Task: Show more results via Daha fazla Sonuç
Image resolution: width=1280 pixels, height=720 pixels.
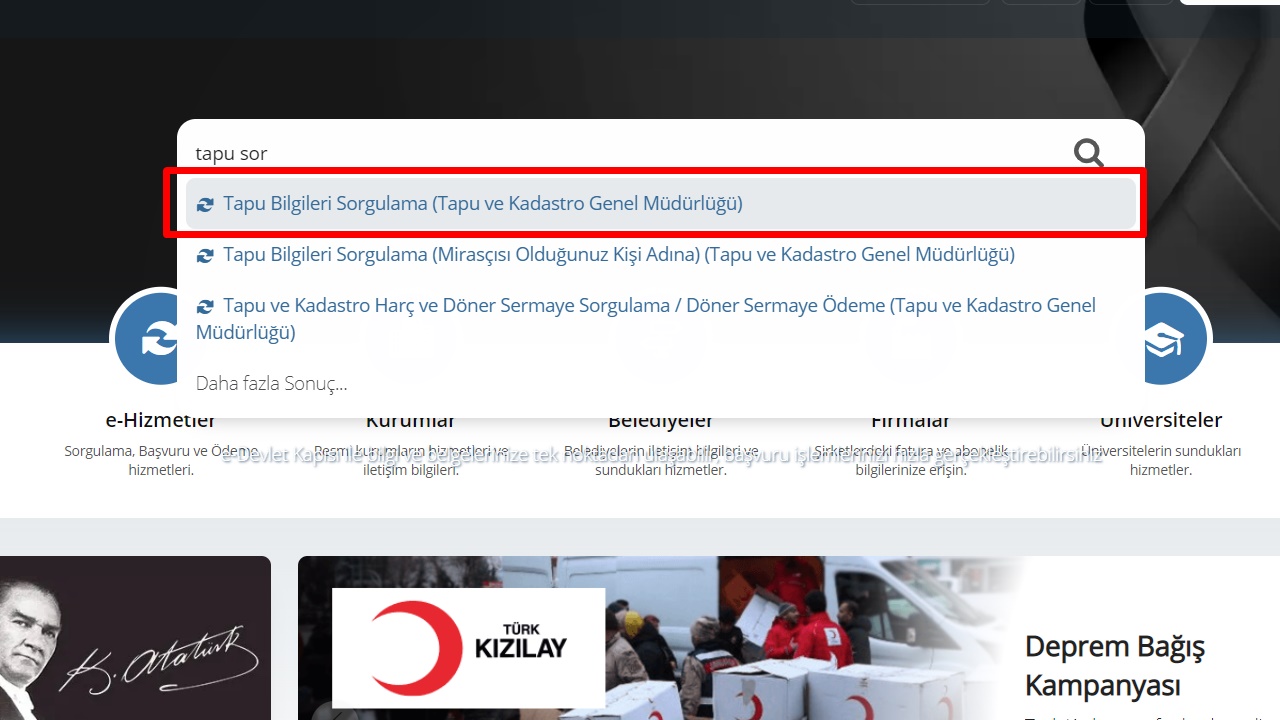Action: tap(271, 383)
